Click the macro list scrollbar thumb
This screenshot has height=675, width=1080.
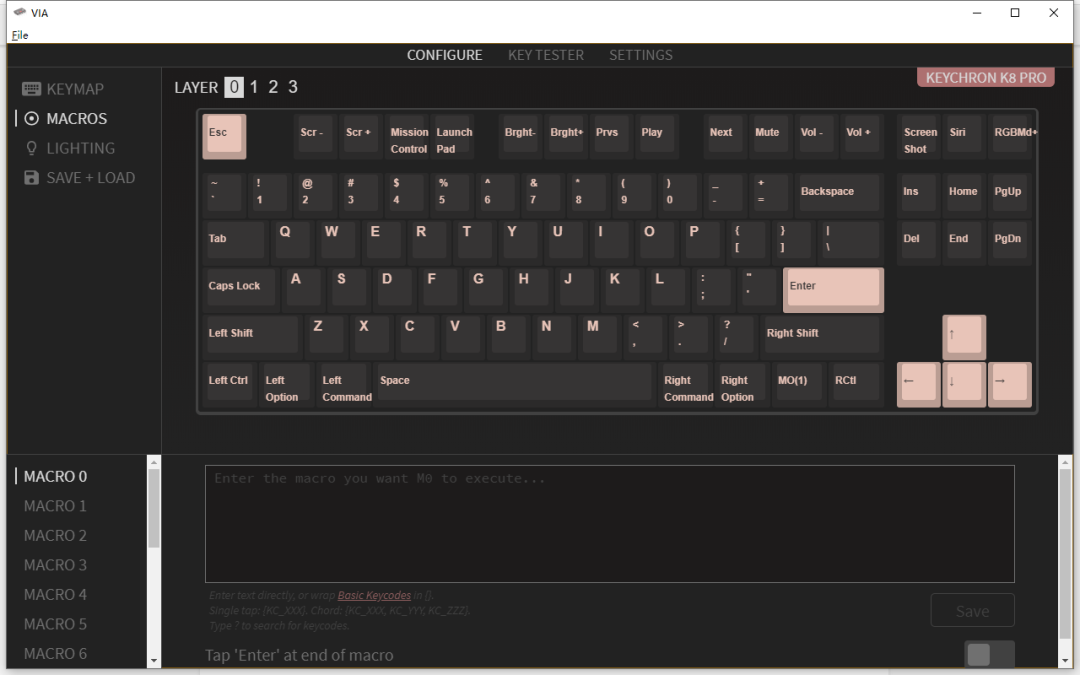tap(154, 508)
